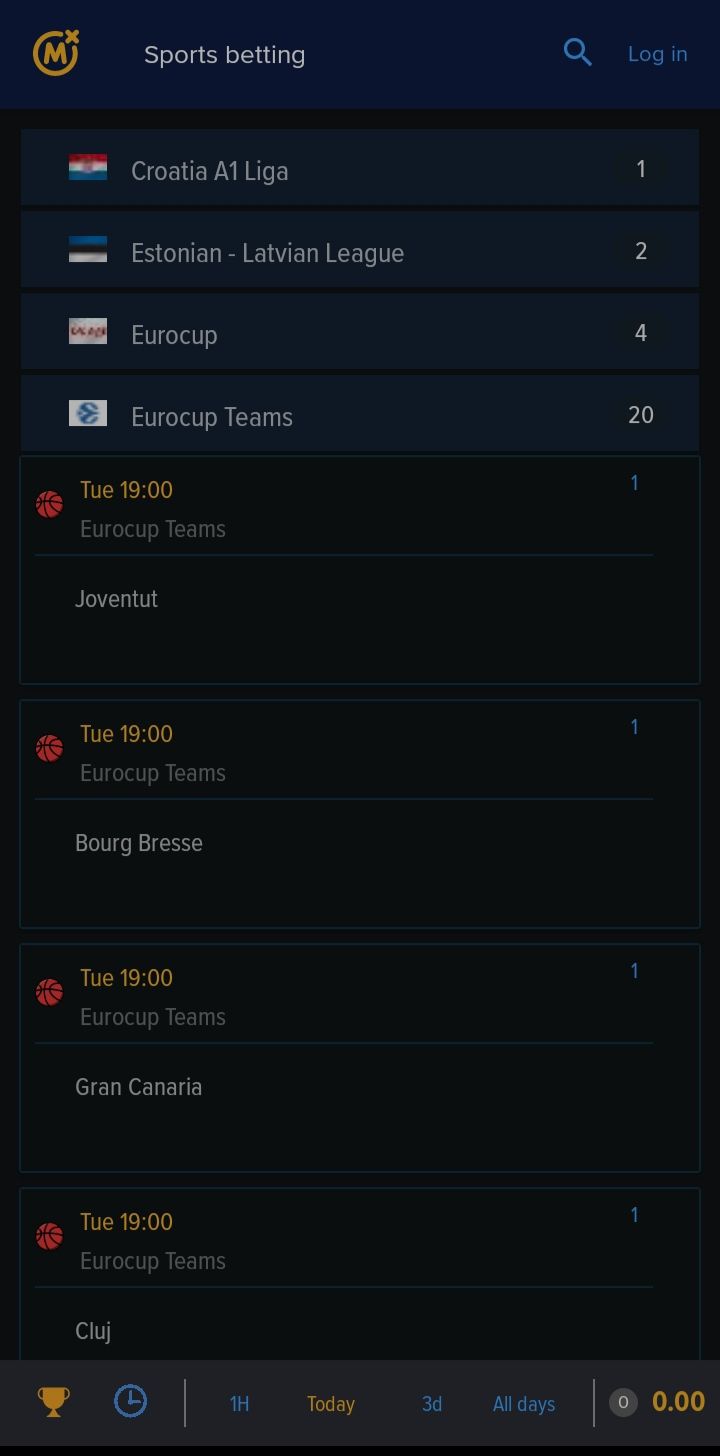Show events for All days
This screenshot has height=1456, width=720.
coord(523,1404)
